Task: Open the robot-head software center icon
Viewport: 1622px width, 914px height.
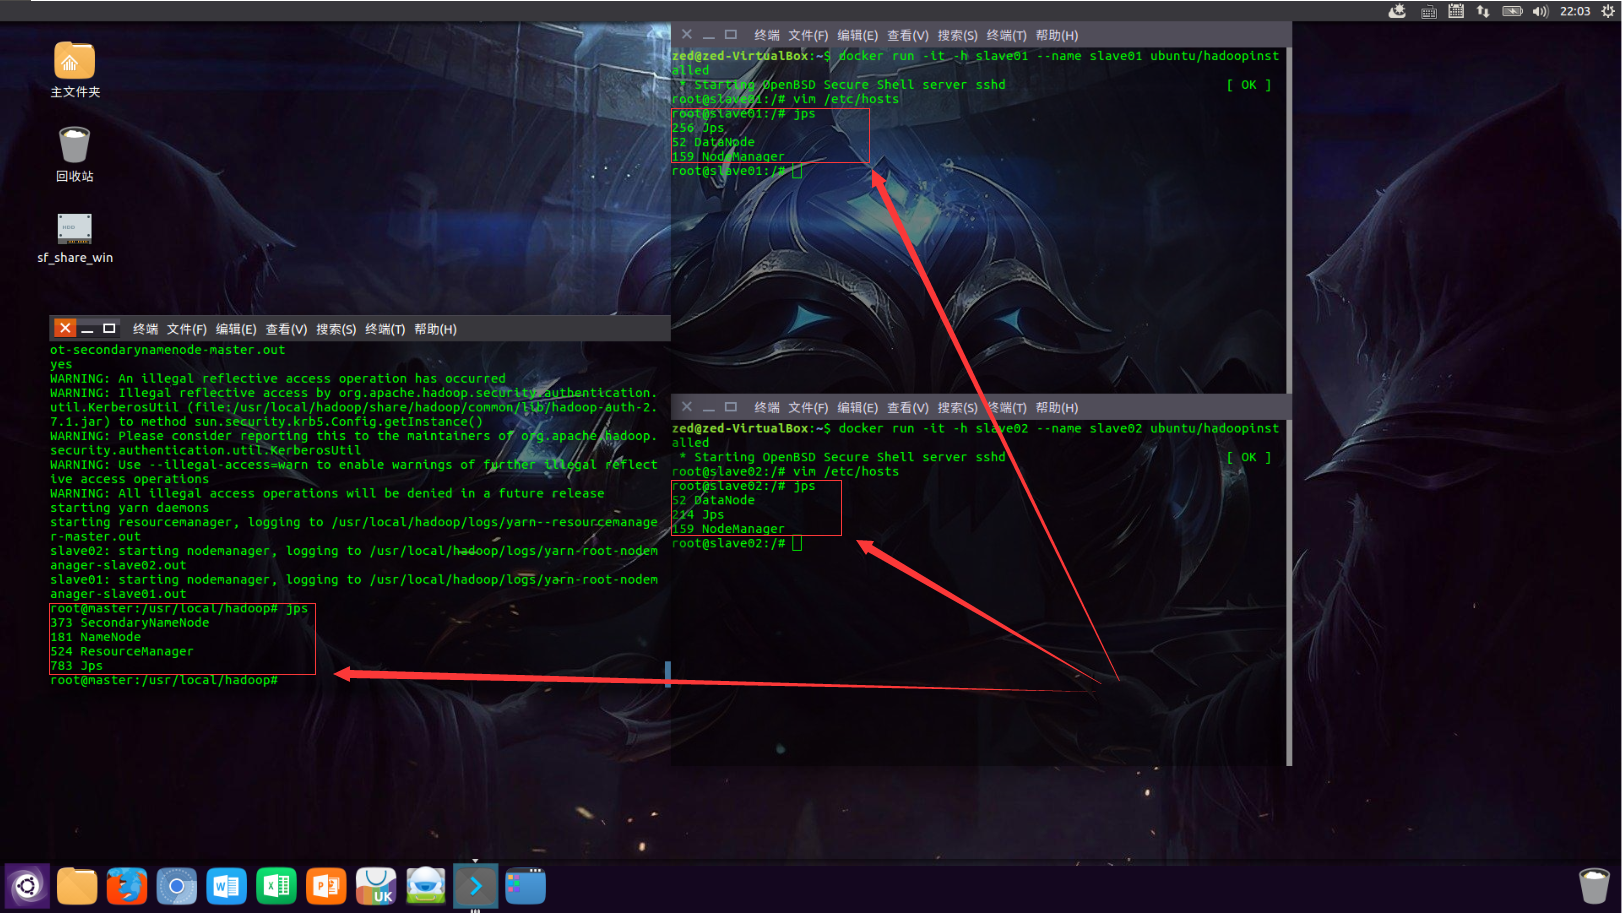Action: coord(426,886)
